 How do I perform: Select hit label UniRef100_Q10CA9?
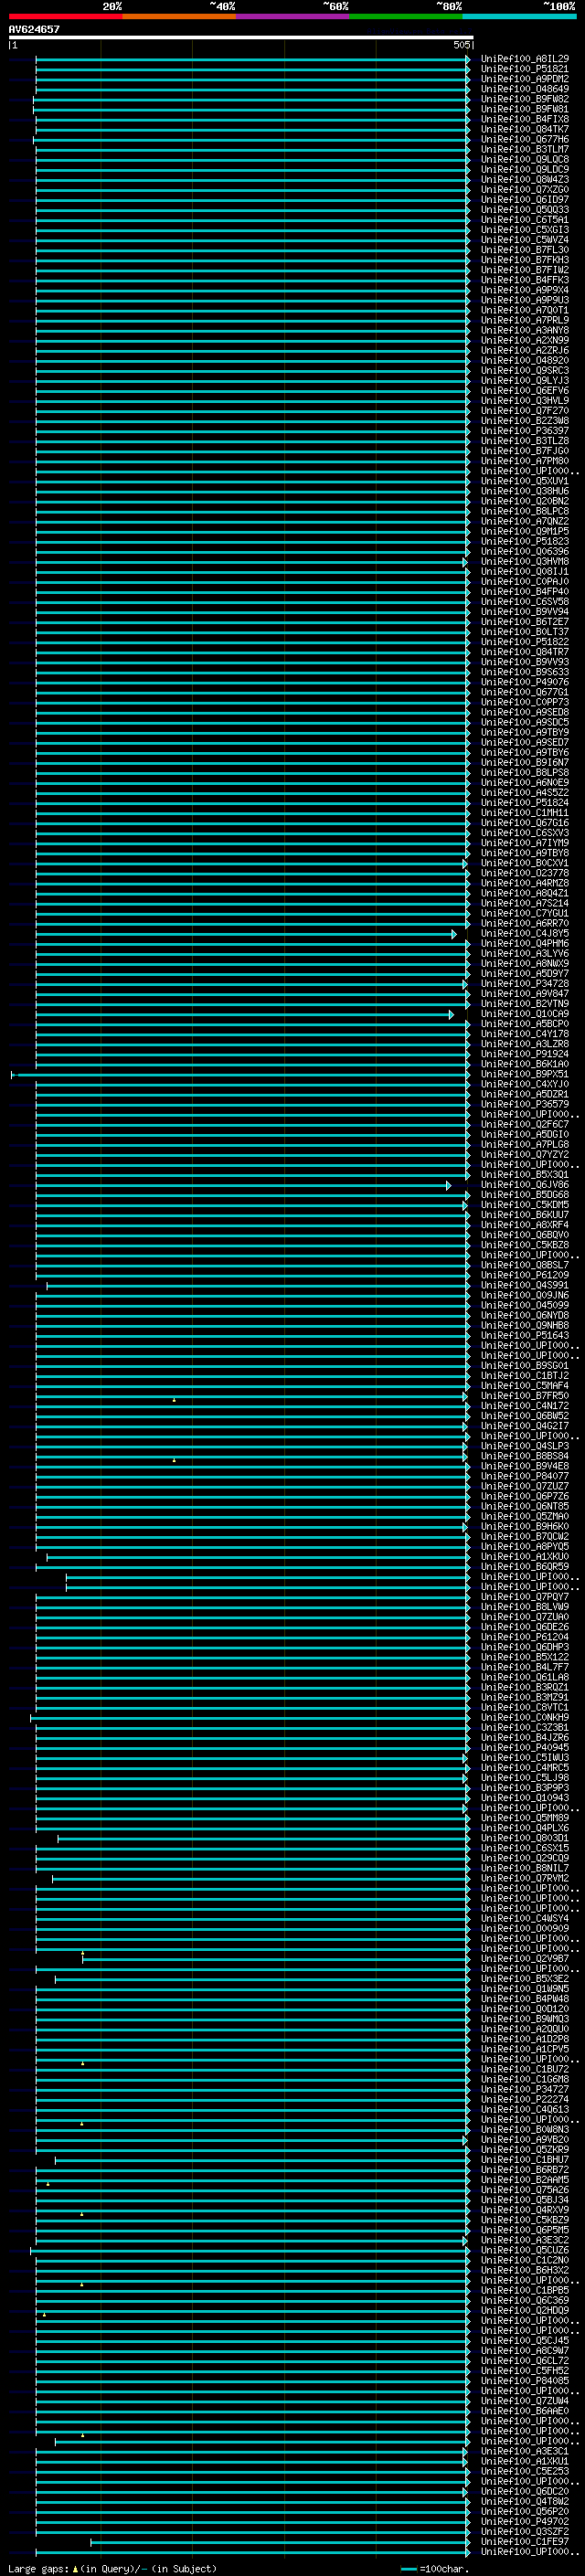pyautogui.click(x=525, y=1014)
